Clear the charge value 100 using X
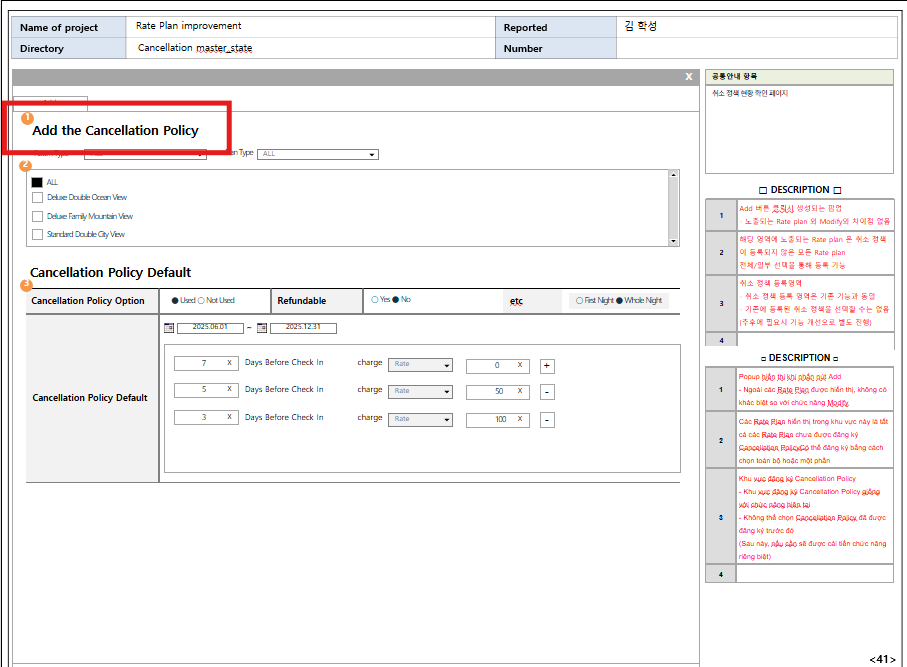 pyautogui.click(x=520, y=420)
